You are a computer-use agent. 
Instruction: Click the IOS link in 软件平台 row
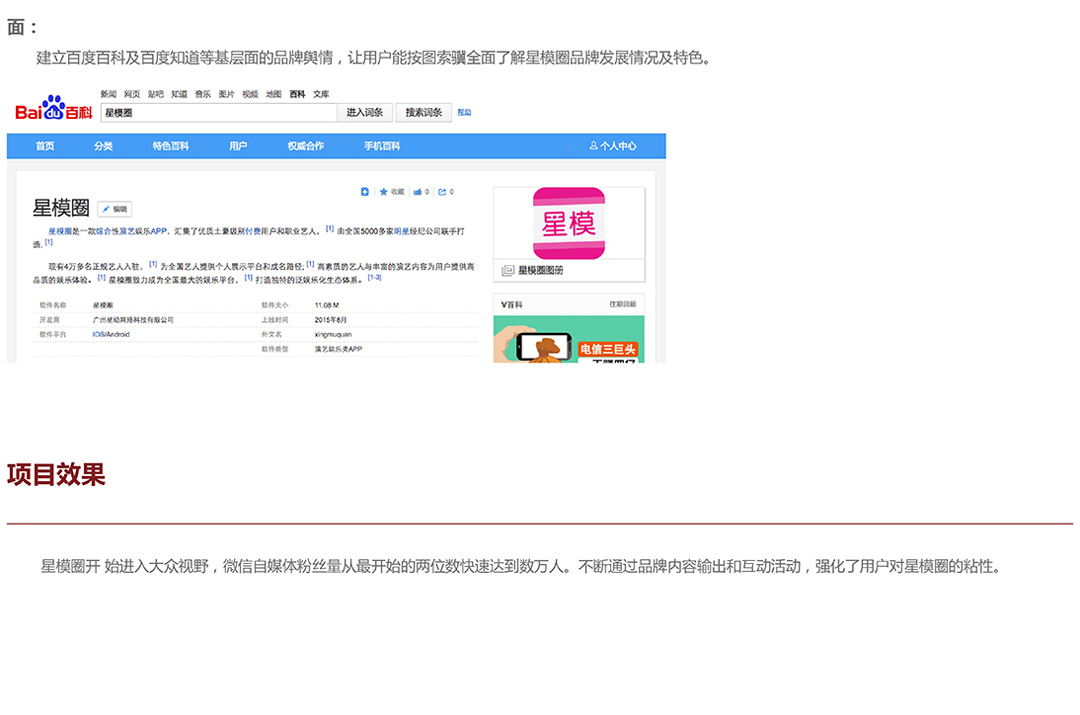(98, 335)
